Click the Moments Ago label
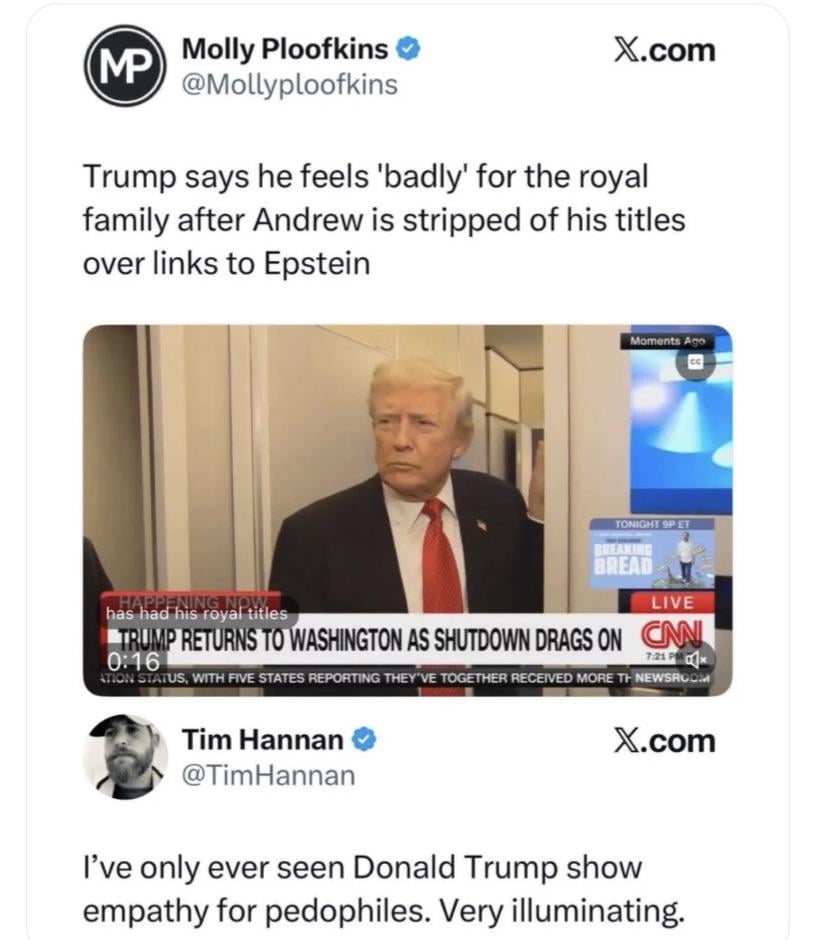821x940 pixels. click(667, 341)
